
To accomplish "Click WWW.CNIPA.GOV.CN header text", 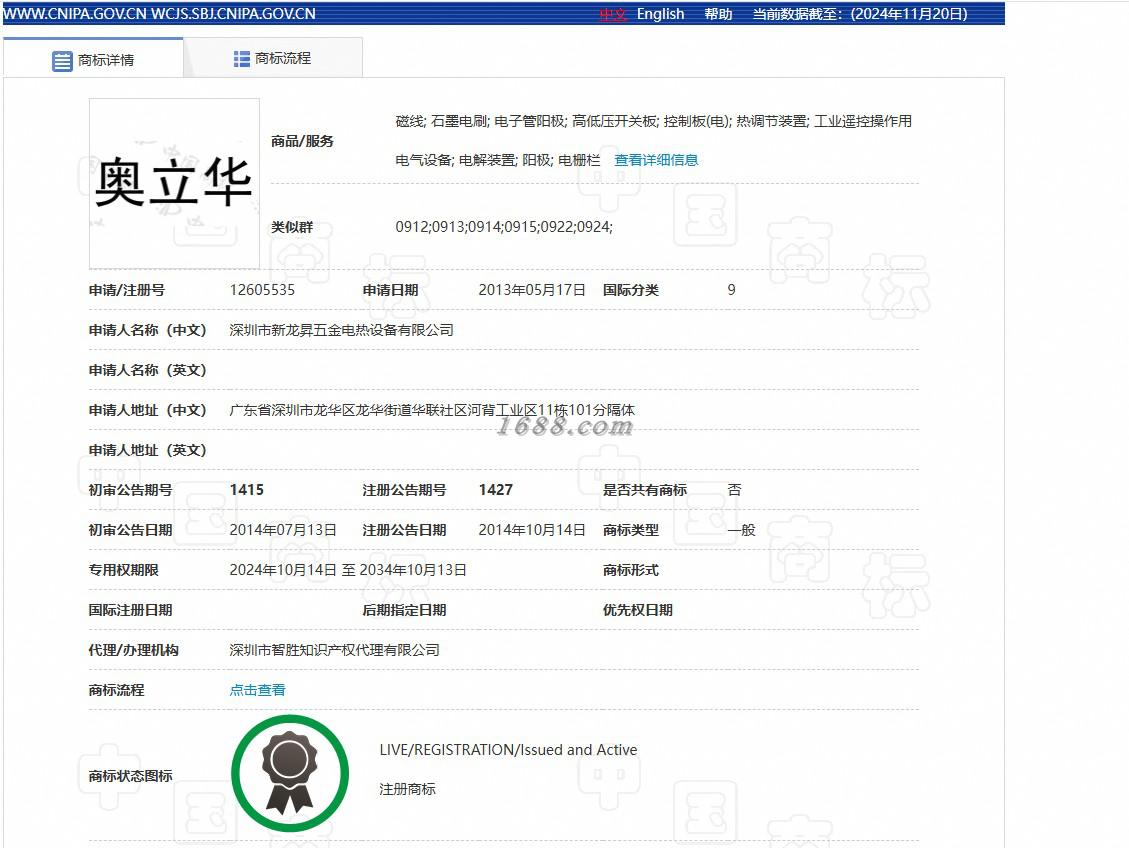I will (x=76, y=14).
